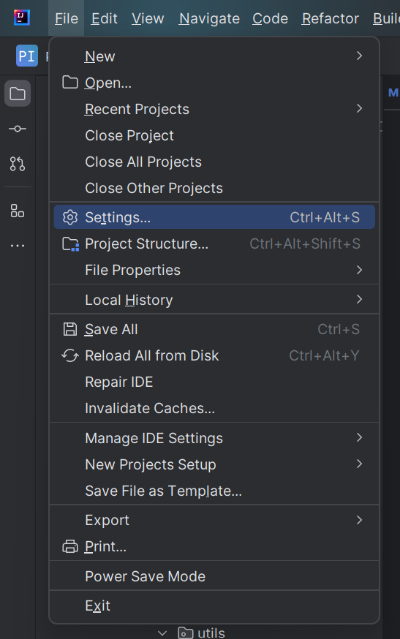This screenshot has height=639, width=400.
Task: Select Reload All from Disk
Action: pyautogui.click(x=214, y=356)
